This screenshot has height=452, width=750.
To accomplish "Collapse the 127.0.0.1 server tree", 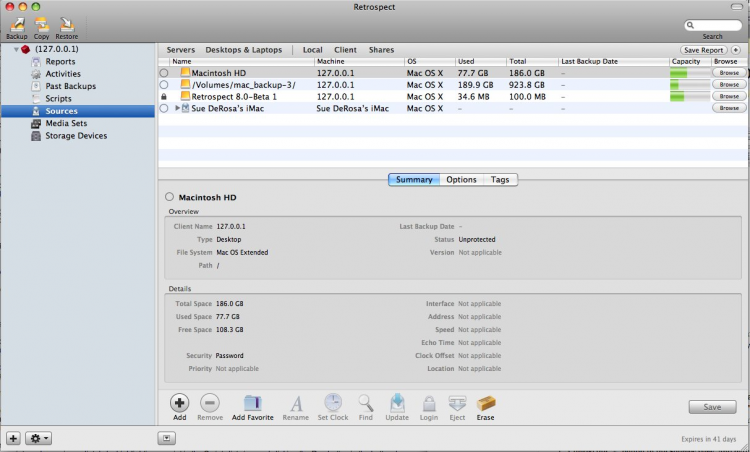I will click(x=16, y=49).
